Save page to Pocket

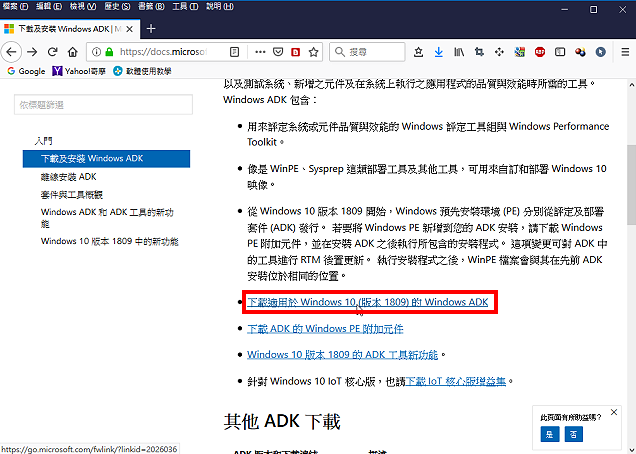click(278, 52)
